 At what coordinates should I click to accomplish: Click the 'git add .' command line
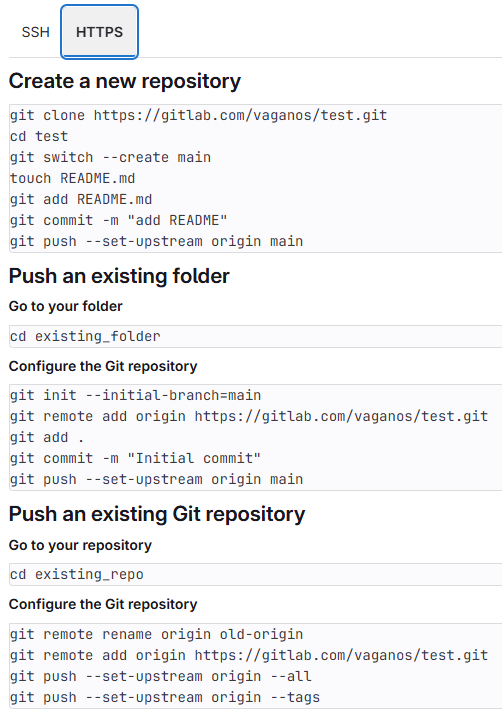coord(47,437)
